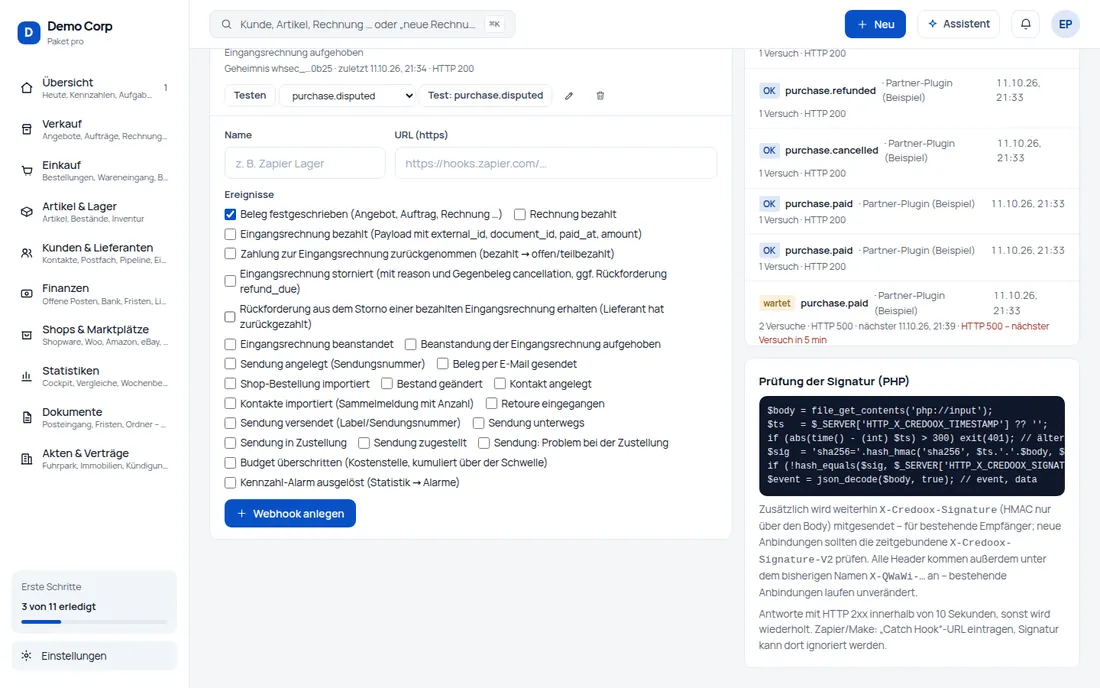This screenshot has height=688, width=1100.
Task: Click the Übersicht home icon
Action: point(27,88)
